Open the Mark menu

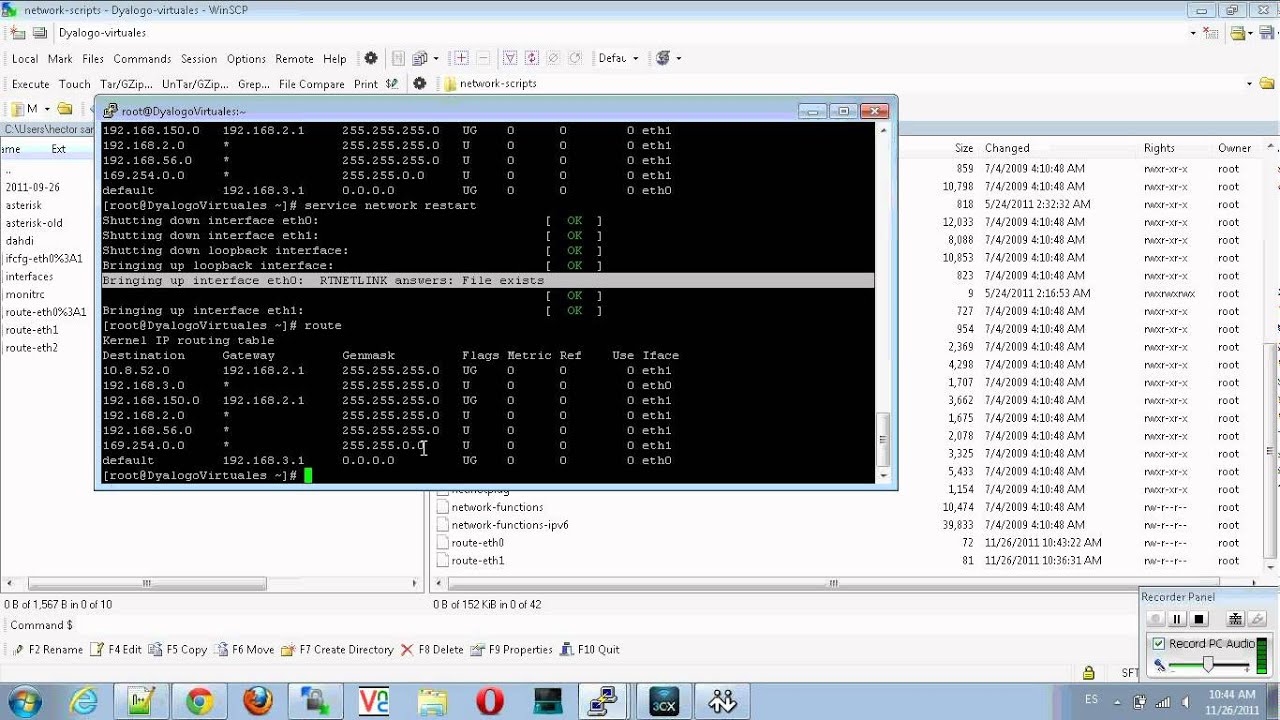coord(60,59)
